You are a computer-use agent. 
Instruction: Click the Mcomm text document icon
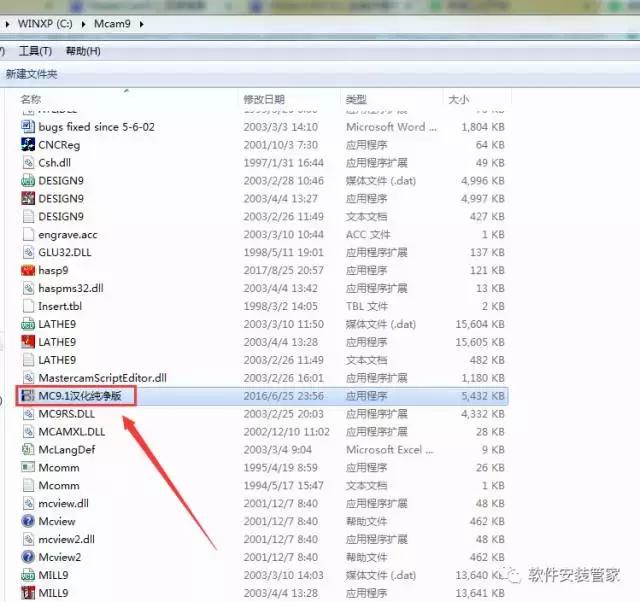28,485
